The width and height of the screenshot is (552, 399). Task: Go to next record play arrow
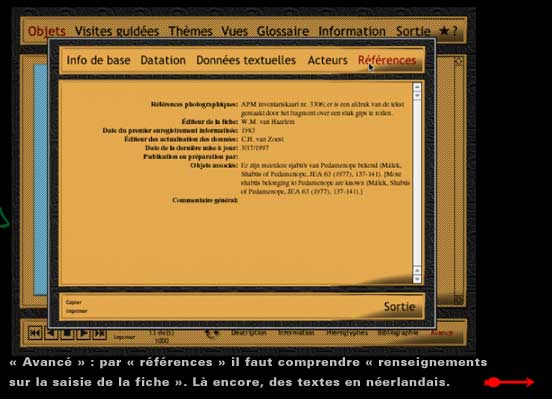click(83, 333)
